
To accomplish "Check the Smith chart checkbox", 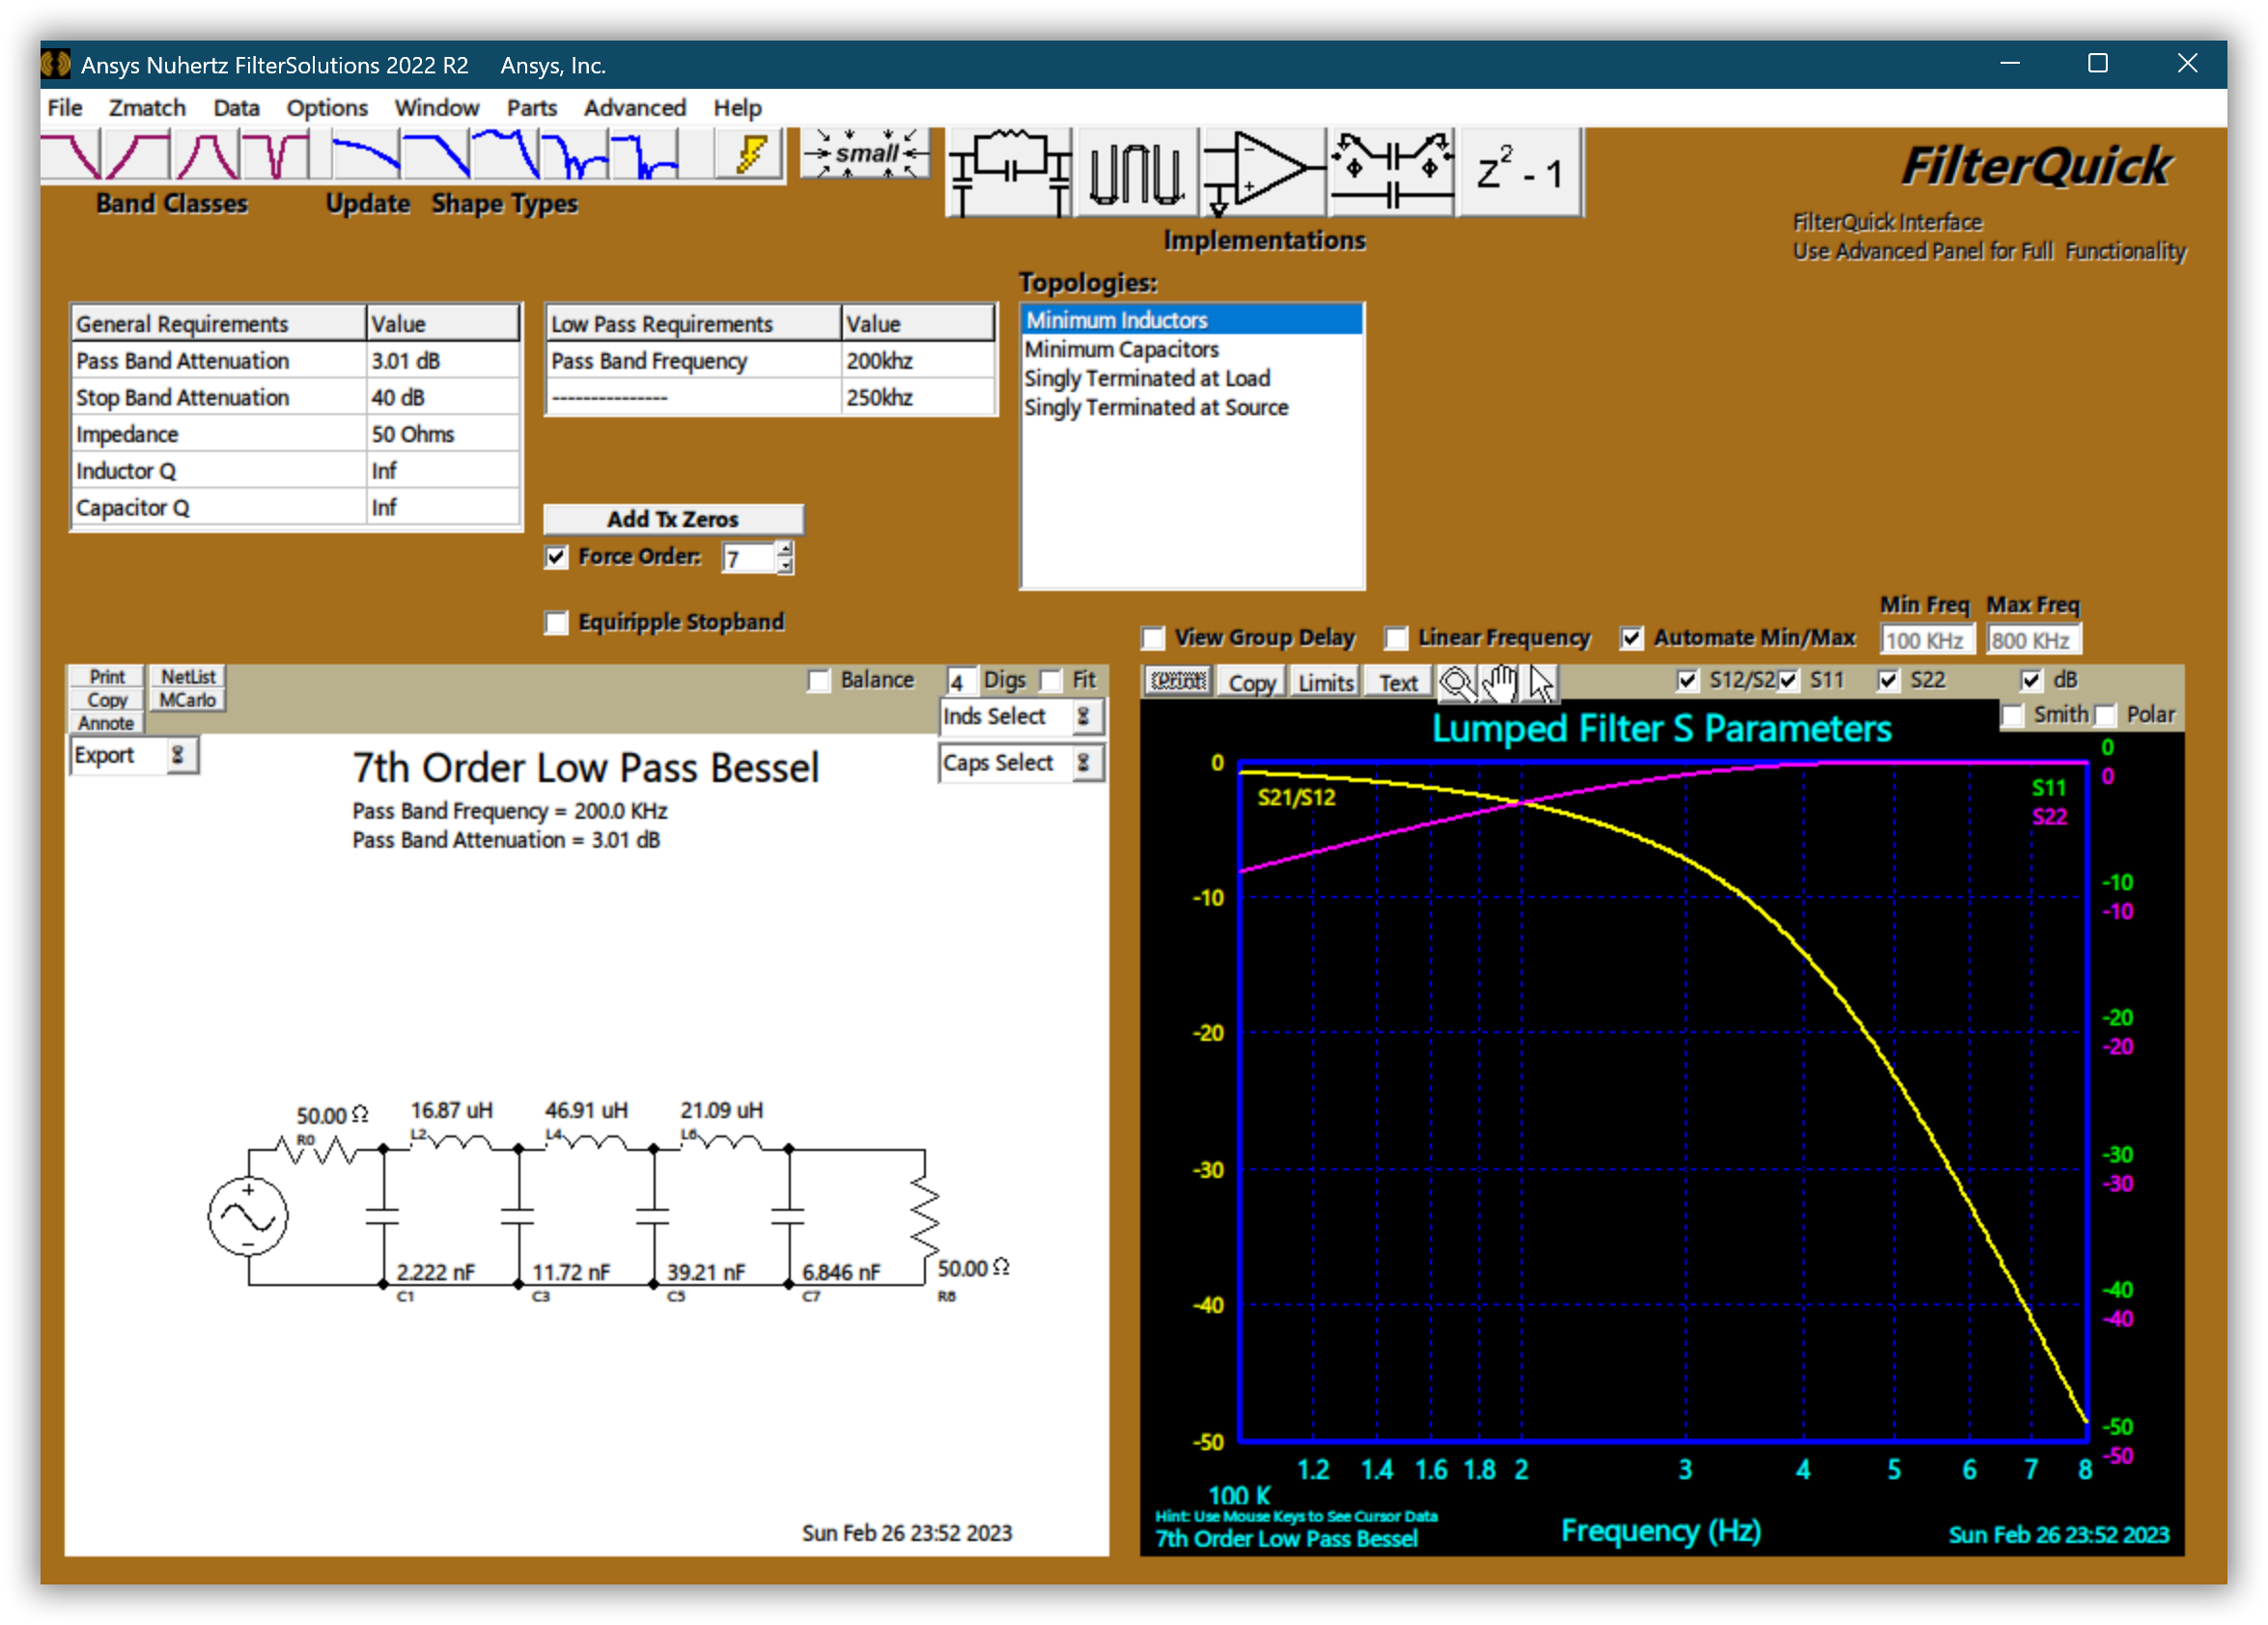I will pos(2013,715).
